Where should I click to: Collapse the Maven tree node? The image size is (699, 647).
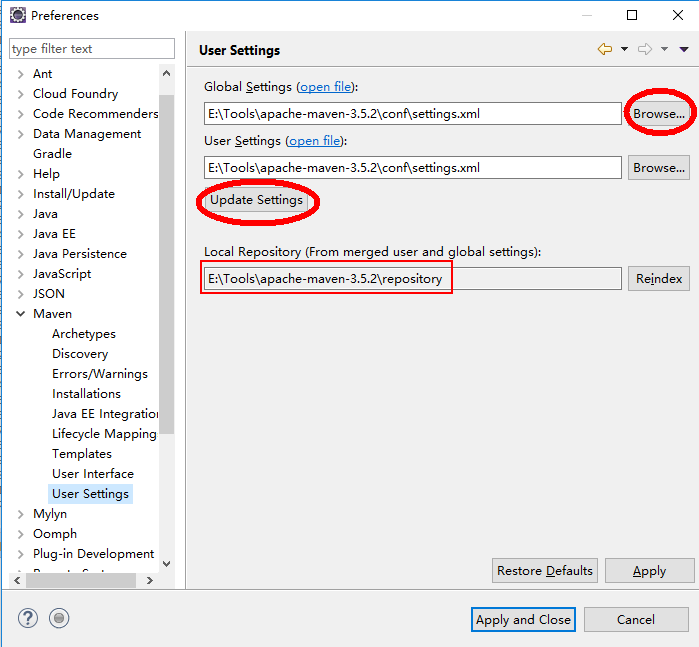[x=20, y=314]
